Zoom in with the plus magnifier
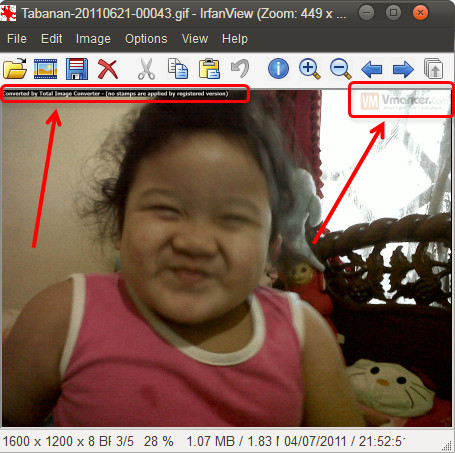The height and width of the screenshot is (453, 455). 310,69
